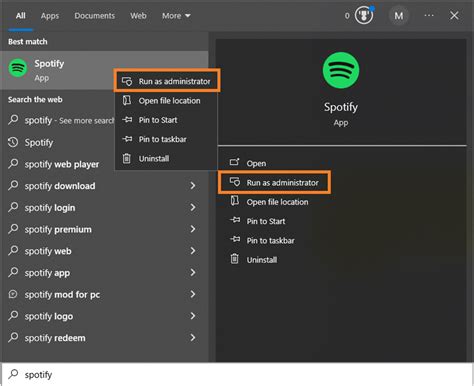Click magnifier icon in the search box
474x386 pixels.
[x=13, y=374]
